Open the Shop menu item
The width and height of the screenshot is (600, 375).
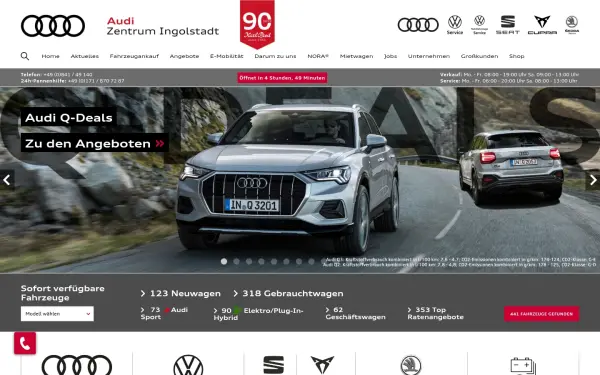(x=517, y=56)
